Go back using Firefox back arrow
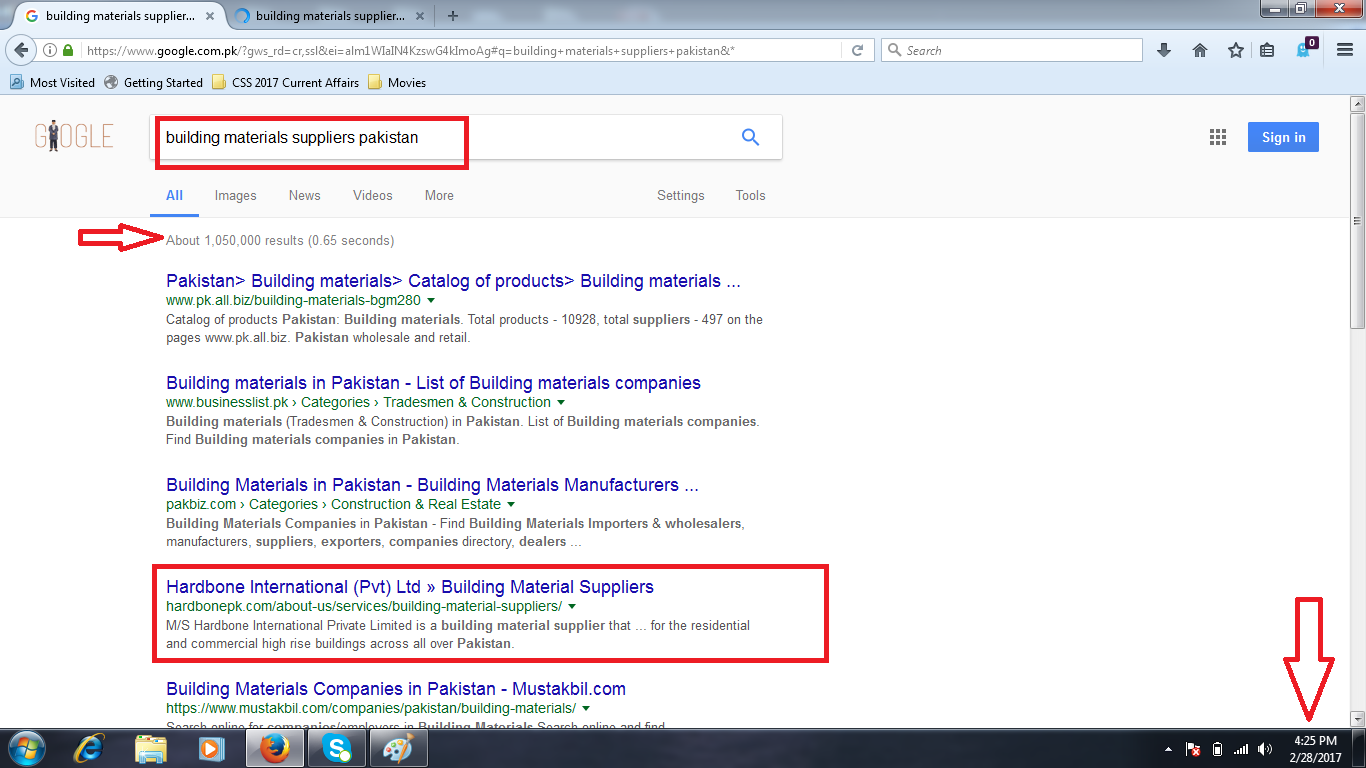This screenshot has height=768, width=1366. tap(21, 50)
